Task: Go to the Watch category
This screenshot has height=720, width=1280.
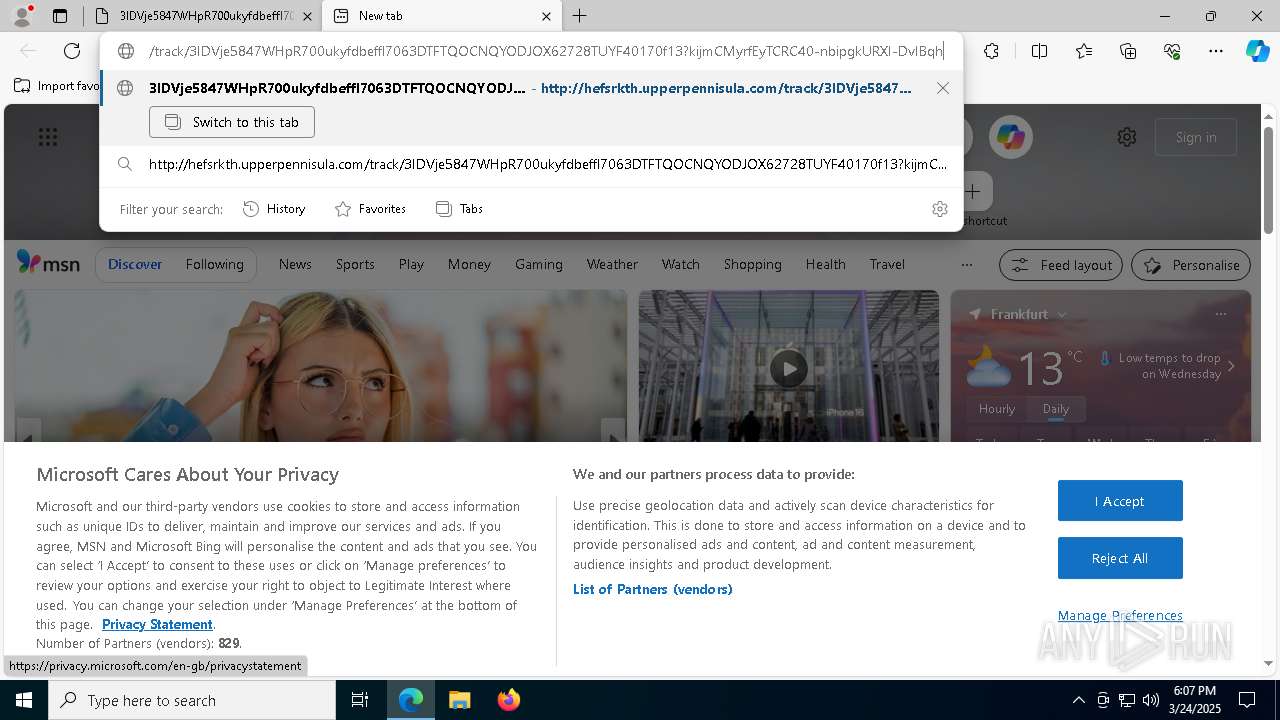Action: (681, 264)
